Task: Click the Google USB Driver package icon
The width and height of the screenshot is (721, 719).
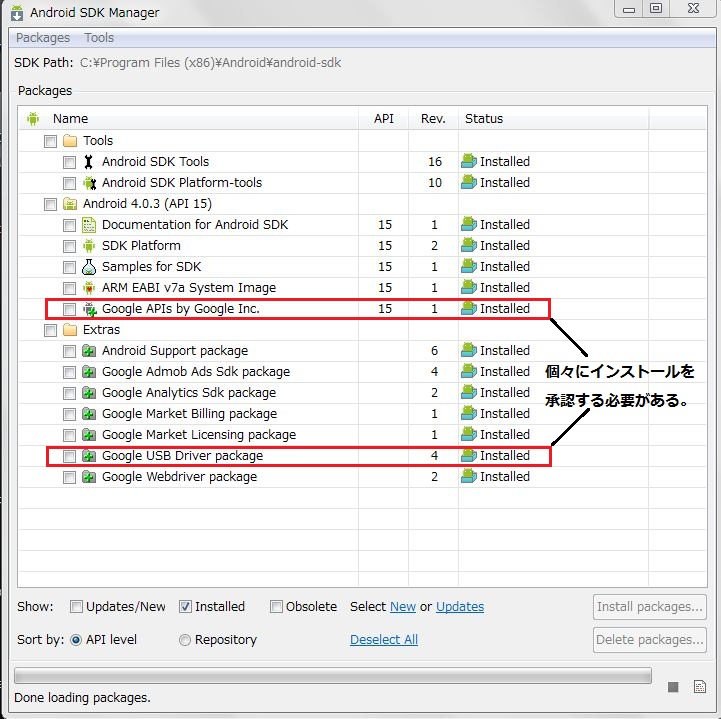Action: tap(89, 456)
